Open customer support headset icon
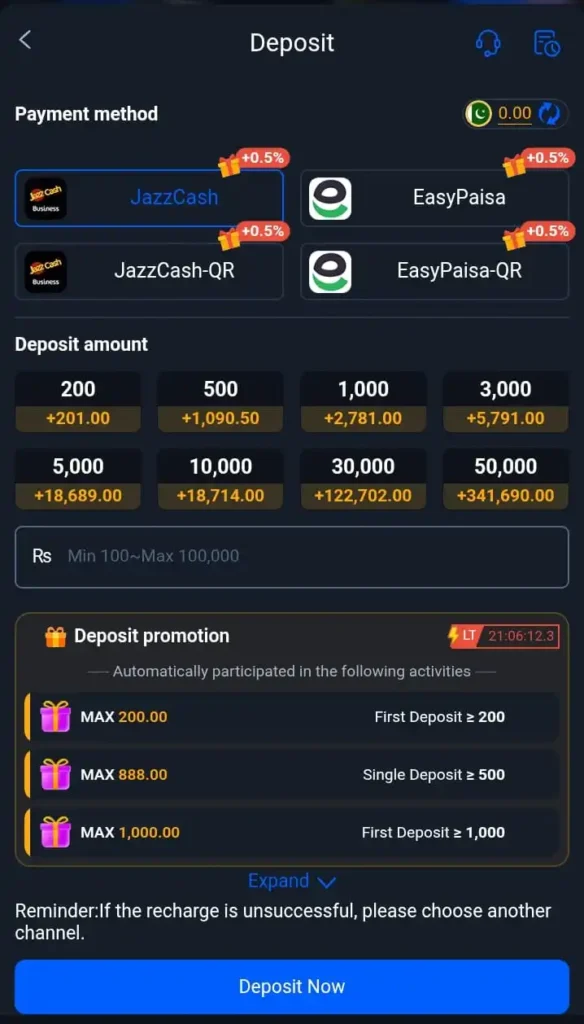 (488, 43)
